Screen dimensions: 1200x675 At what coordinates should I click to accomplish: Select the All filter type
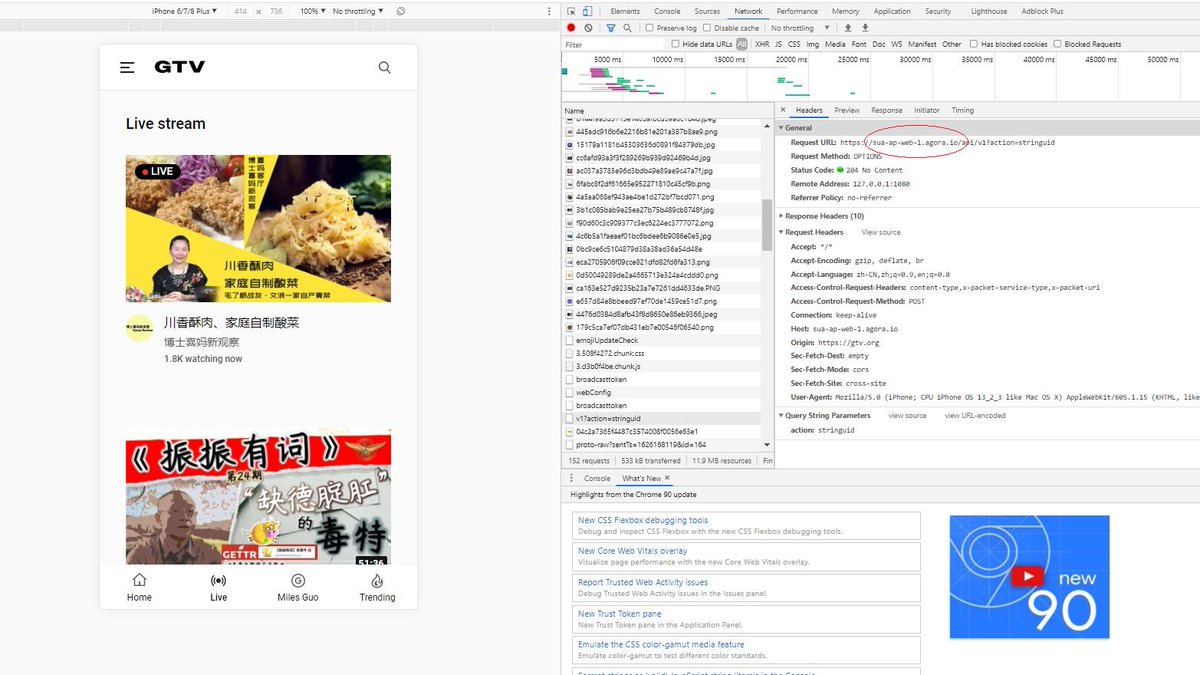pos(742,44)
